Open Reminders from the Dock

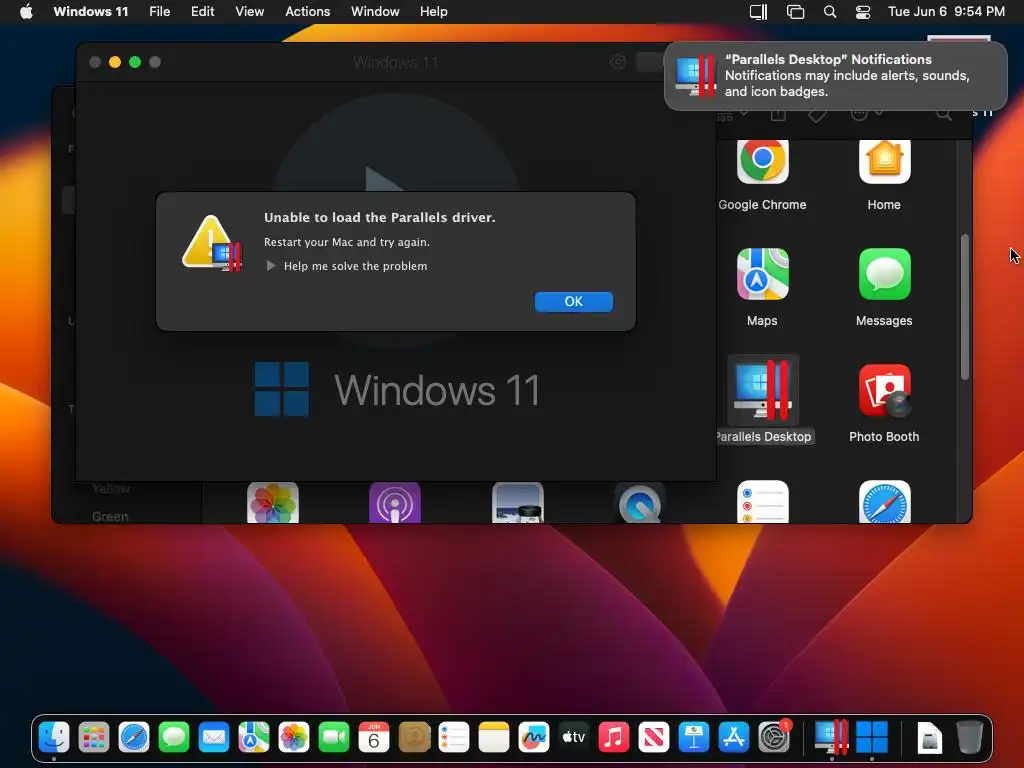(x=454, y=738)
